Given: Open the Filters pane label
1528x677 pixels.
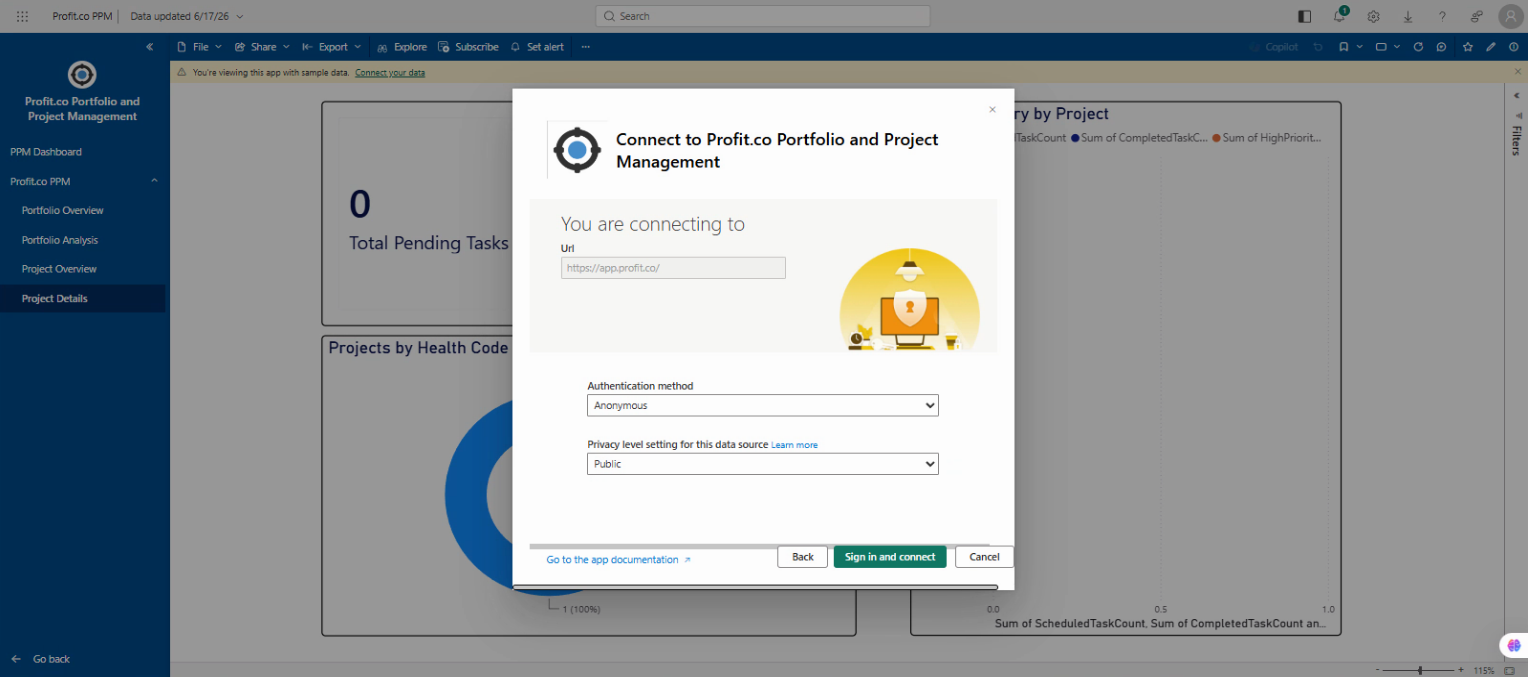Looking at the screenshot, I should 1516,141.
